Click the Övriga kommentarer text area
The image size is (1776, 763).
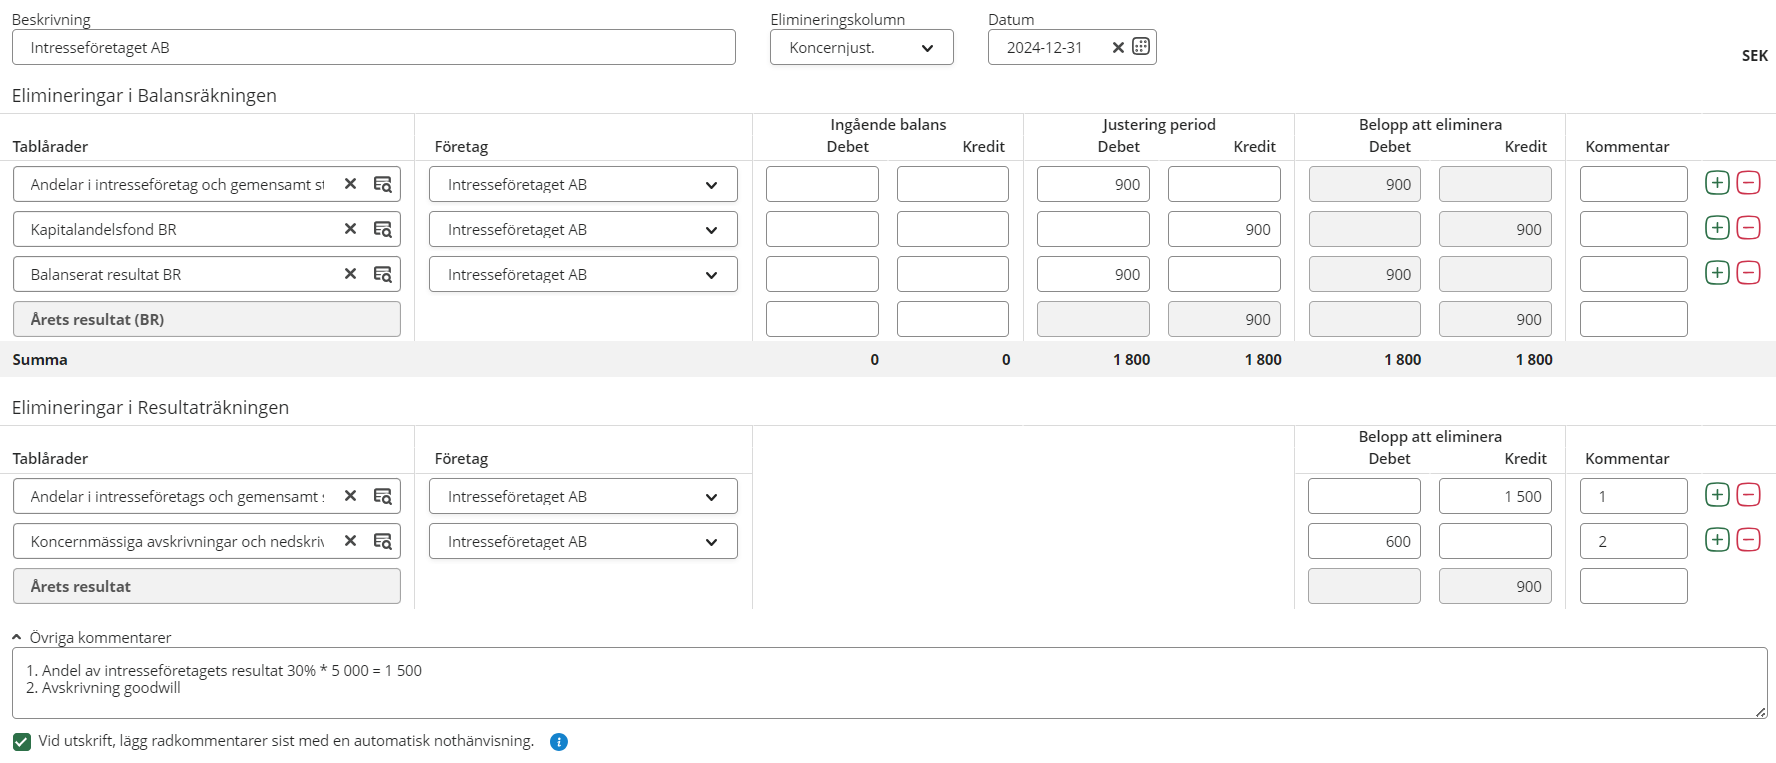click(888, 683)
